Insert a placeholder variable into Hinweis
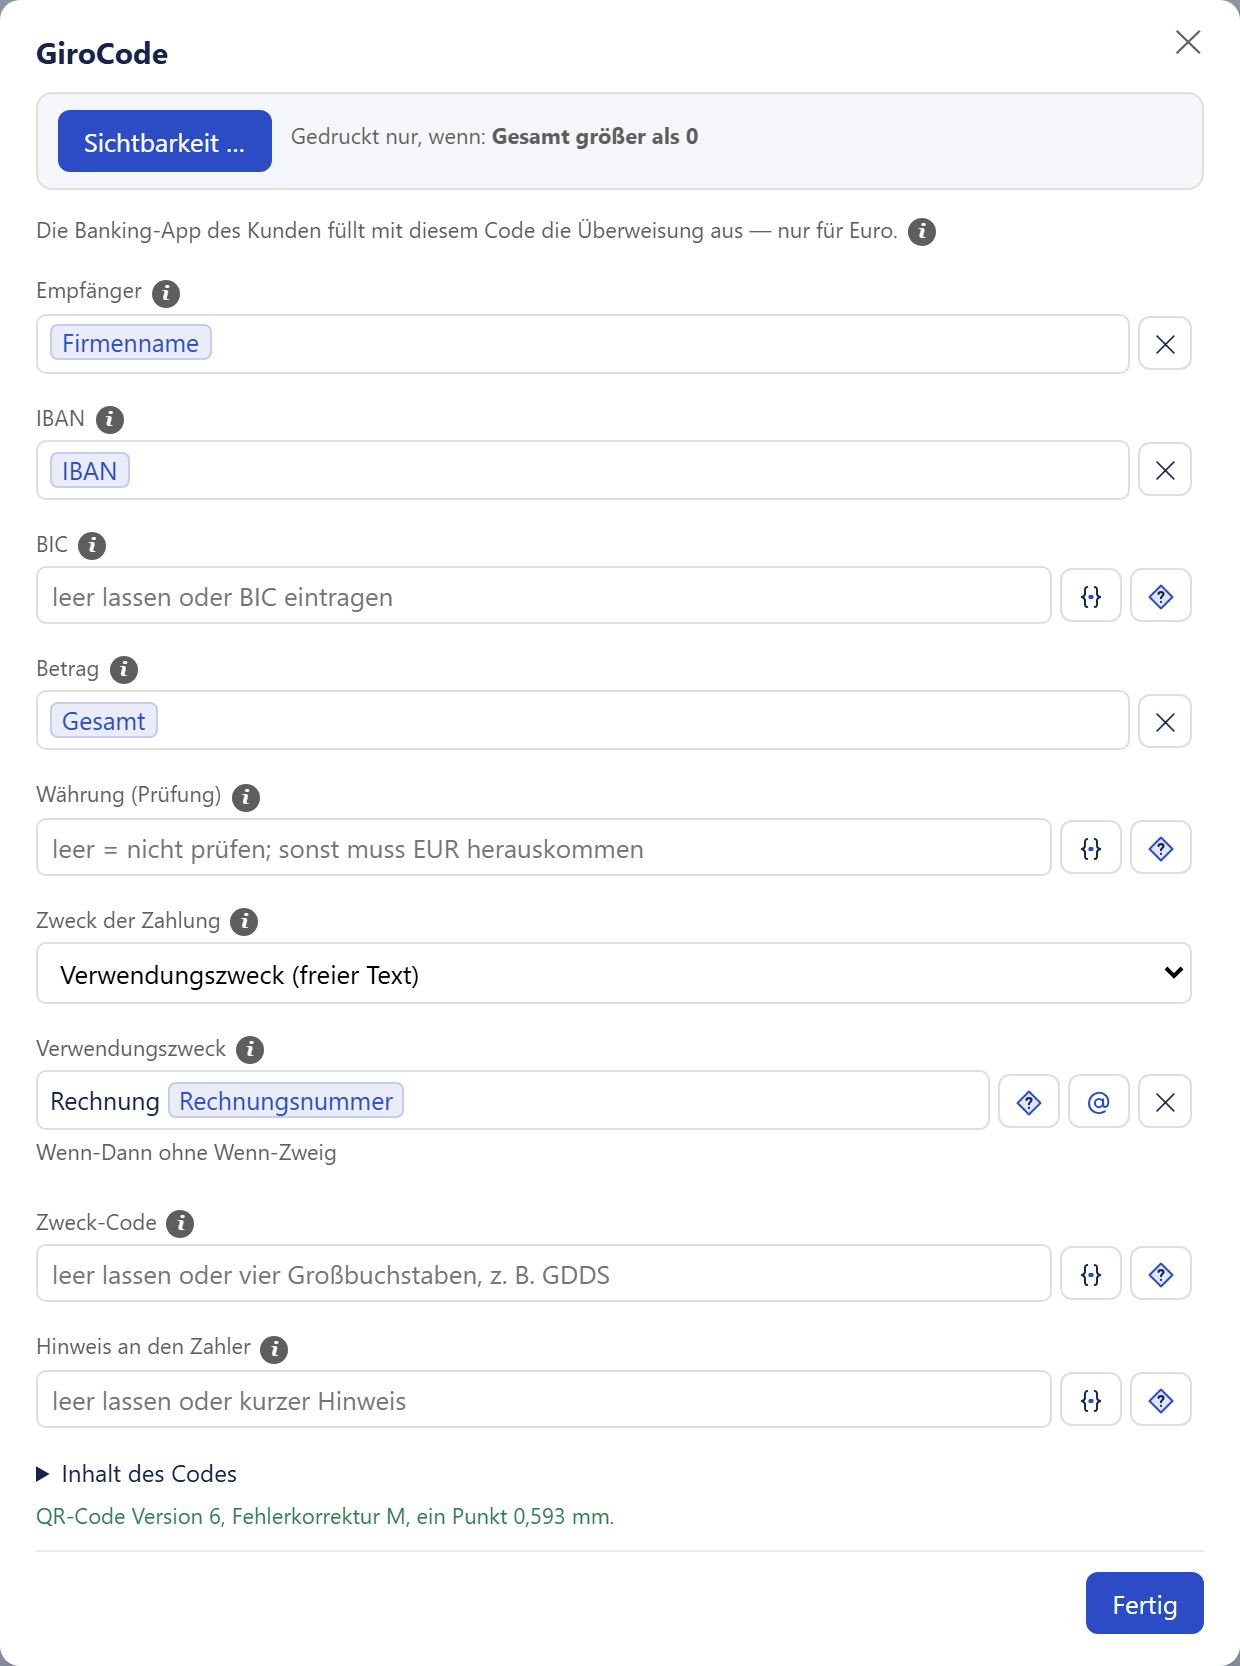Image resolution: width=1240 pixels, height=1666 pixels. [1091, 1400]
